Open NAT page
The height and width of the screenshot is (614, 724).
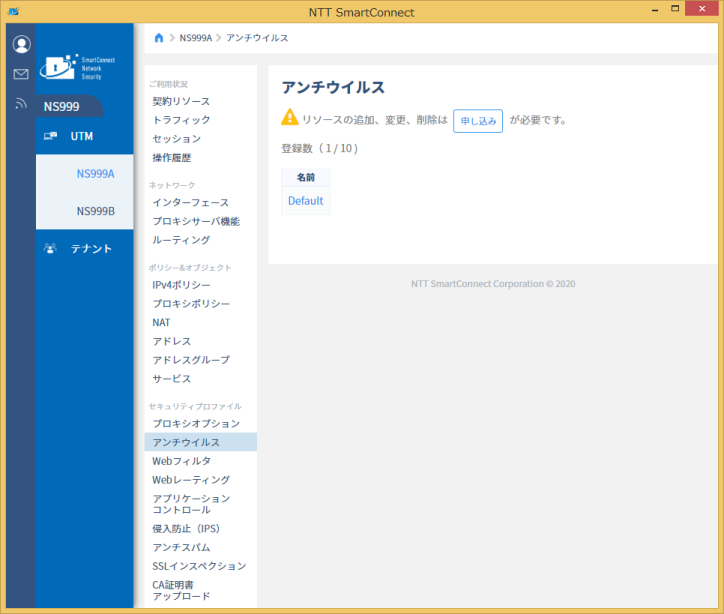(161, 322)
